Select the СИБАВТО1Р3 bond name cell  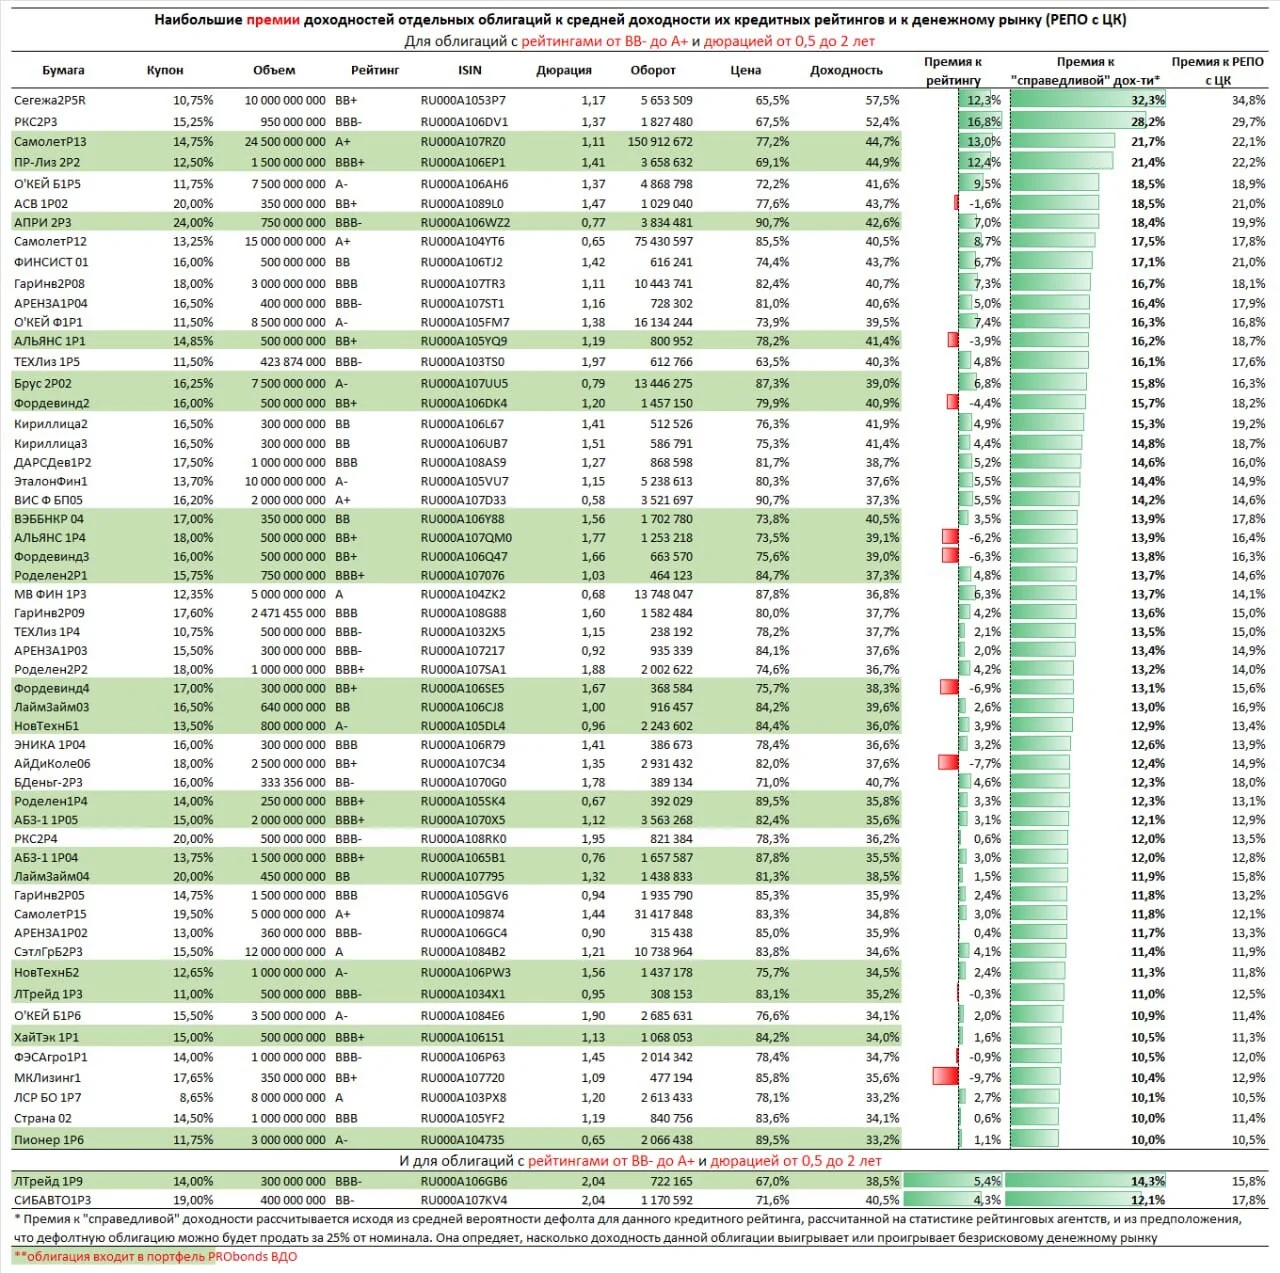(52, 1200)
